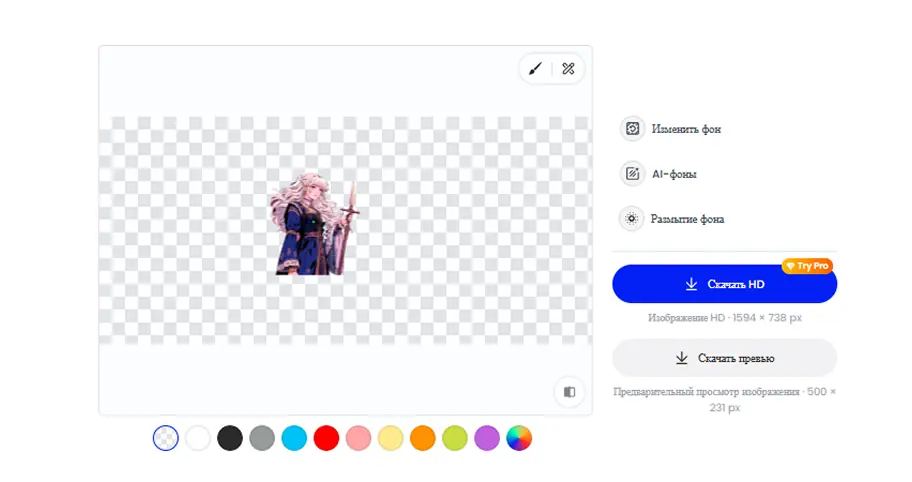Click the cutout character in the canvas
This screenshot has width=912, height=482.
coord(315,224)
